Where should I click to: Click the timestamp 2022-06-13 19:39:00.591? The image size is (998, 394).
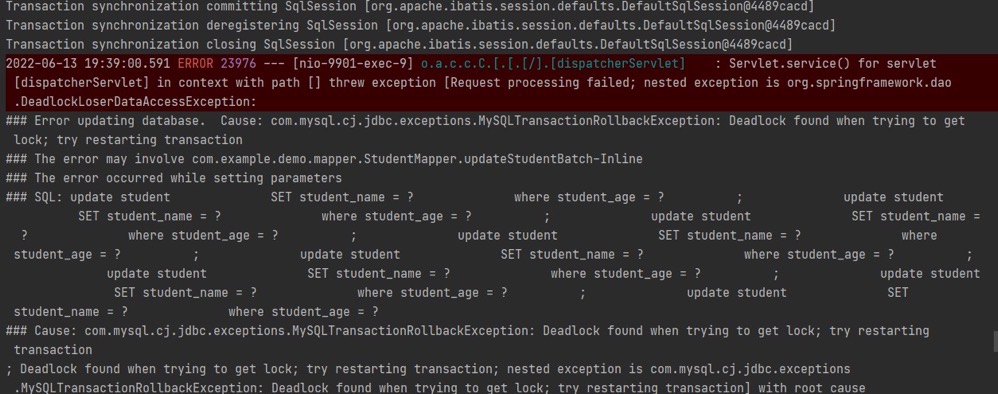[88, 64]
